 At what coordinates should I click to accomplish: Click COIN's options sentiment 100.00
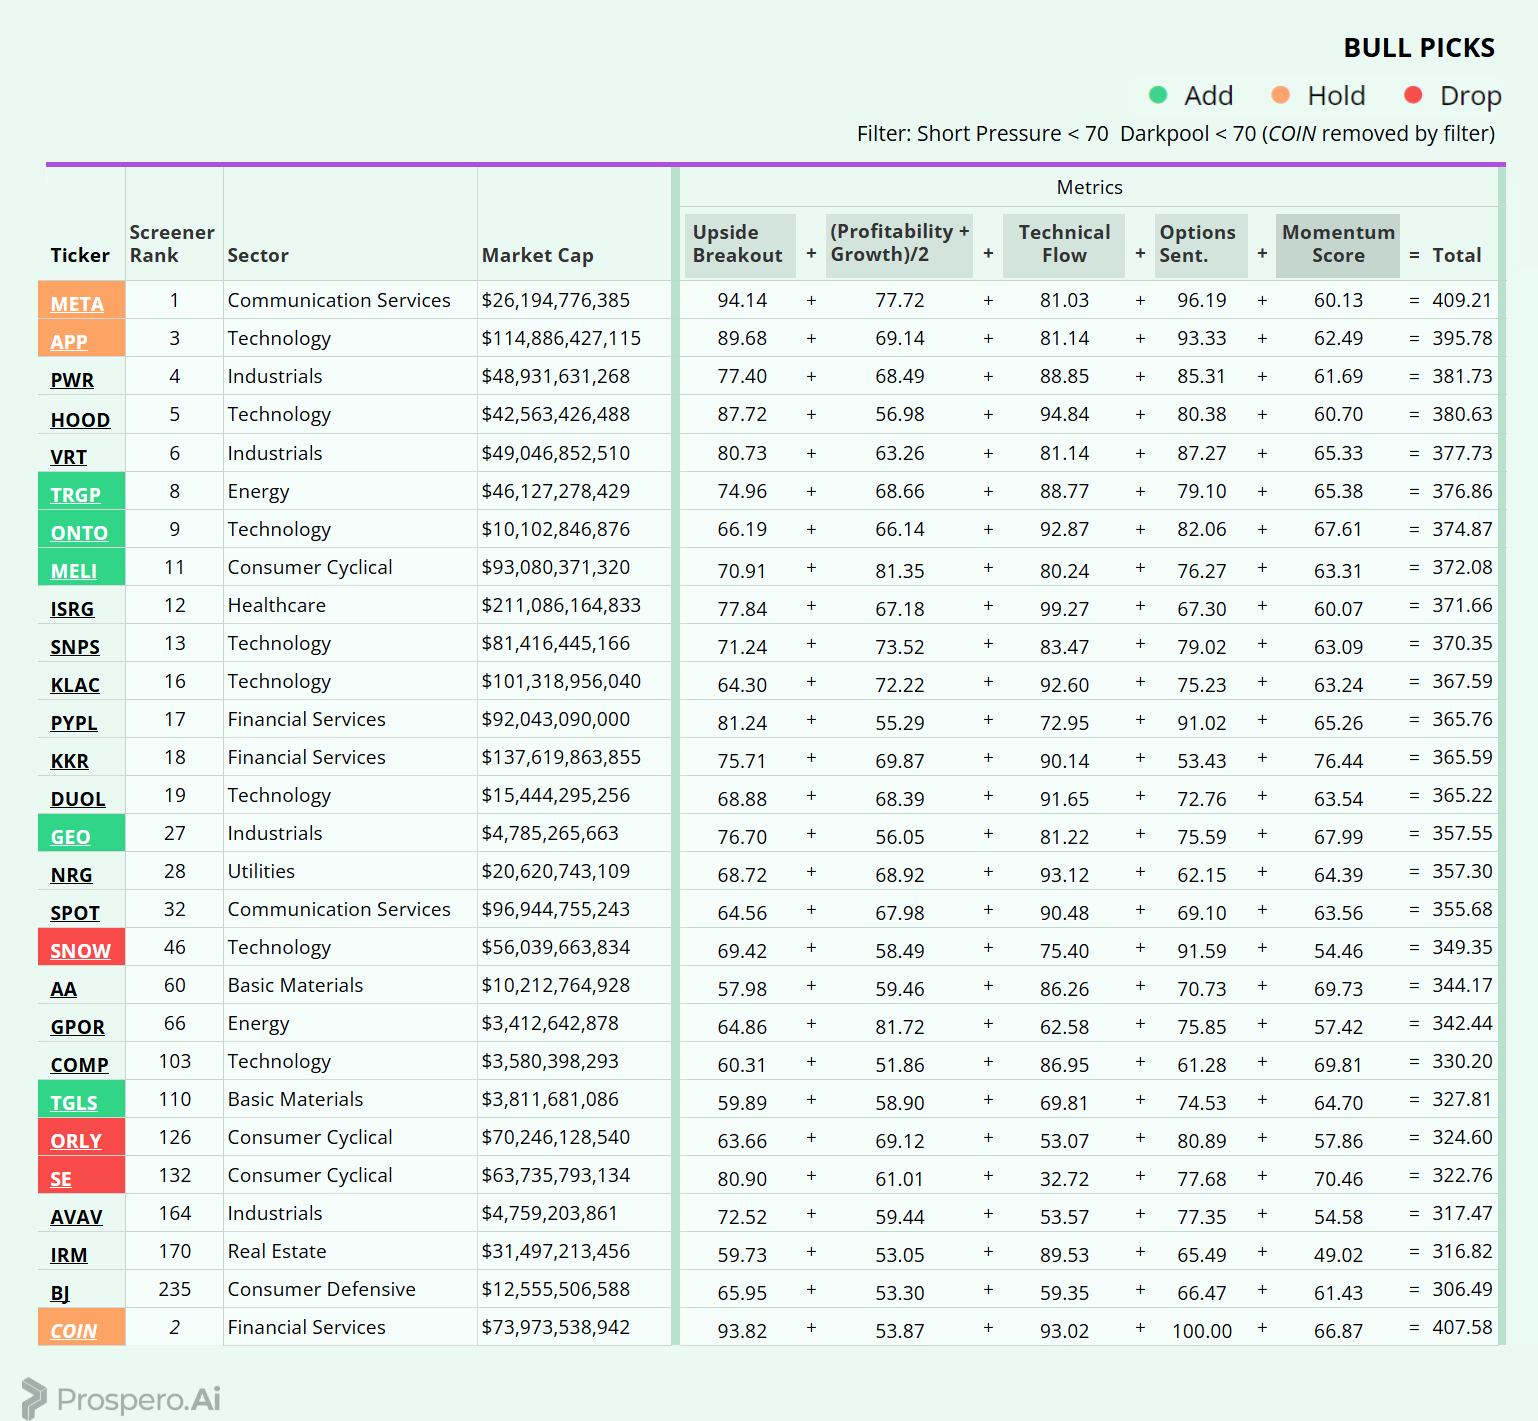1202,1331
